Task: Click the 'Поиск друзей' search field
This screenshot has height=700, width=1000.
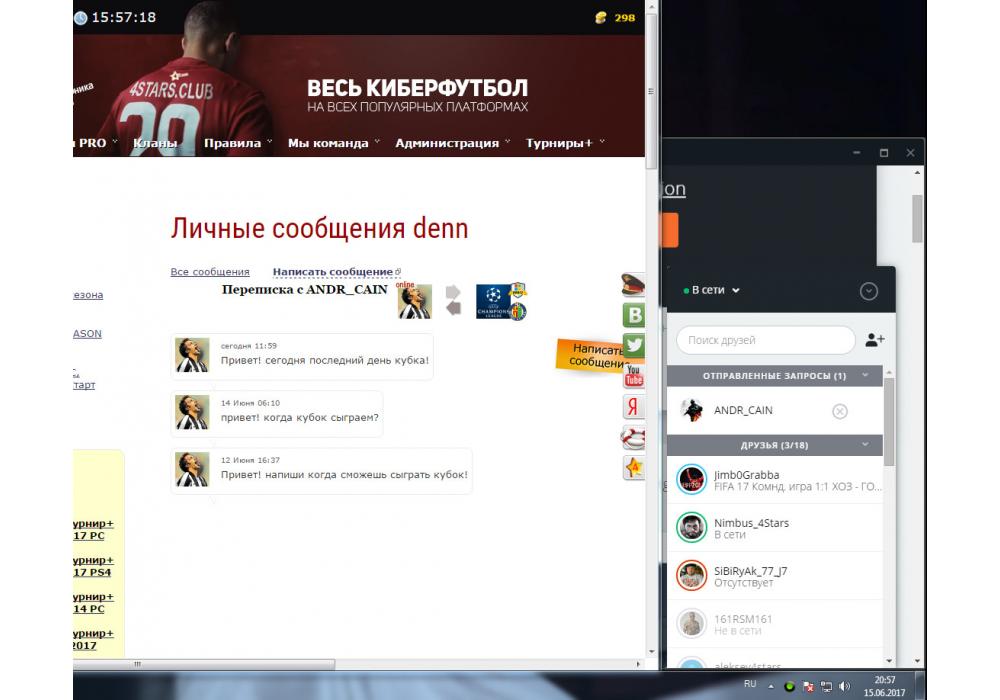Action: (765, 340)
